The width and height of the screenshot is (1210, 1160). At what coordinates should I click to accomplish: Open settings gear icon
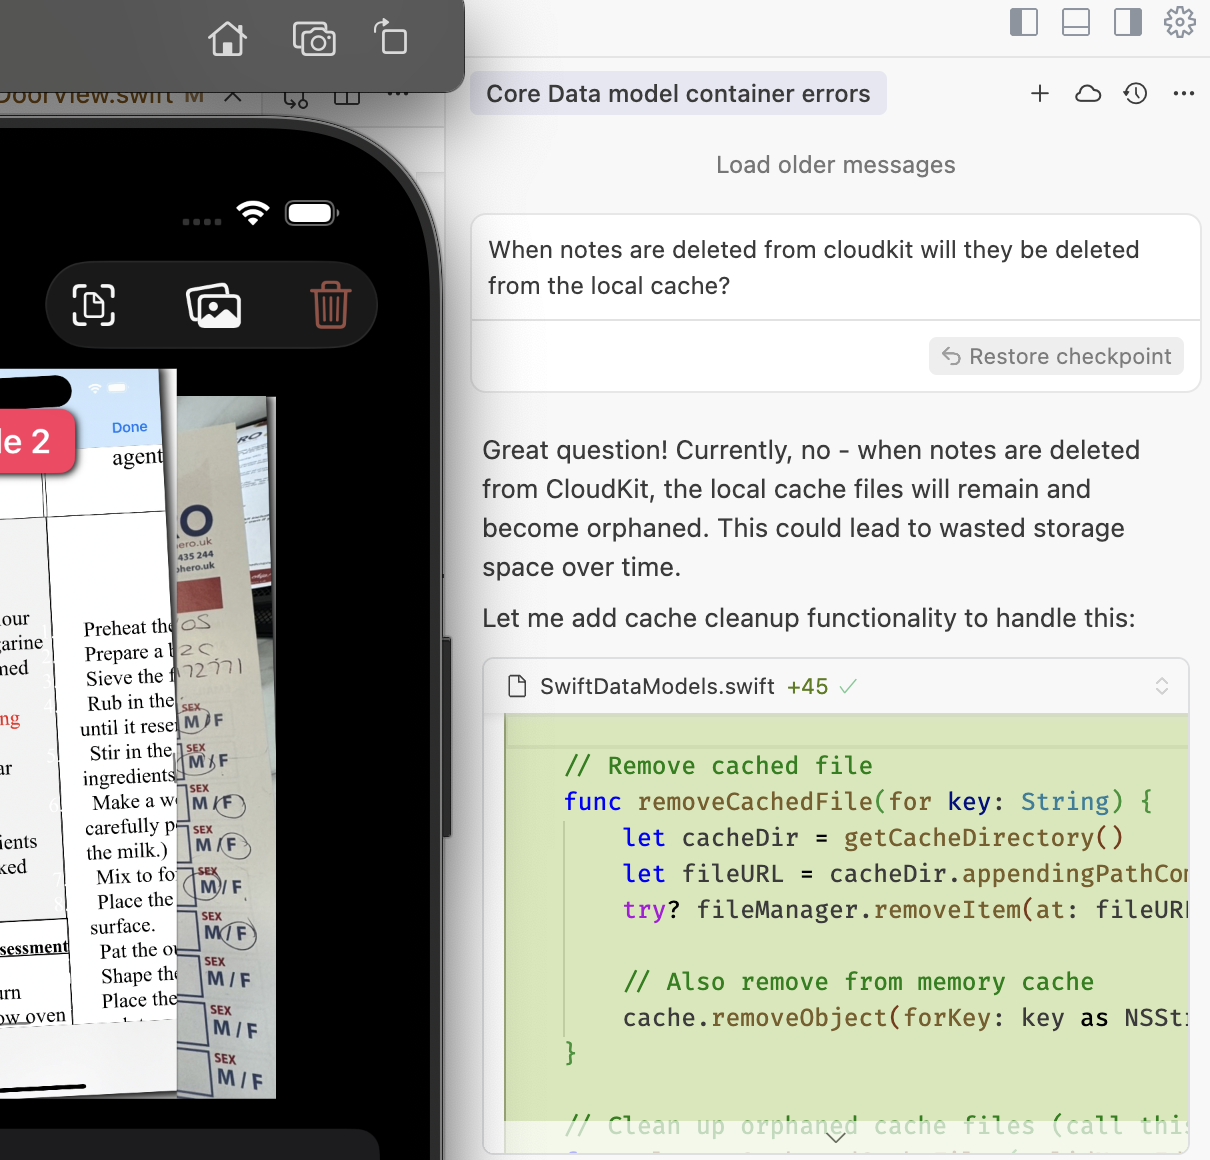tap(1180, 22)
